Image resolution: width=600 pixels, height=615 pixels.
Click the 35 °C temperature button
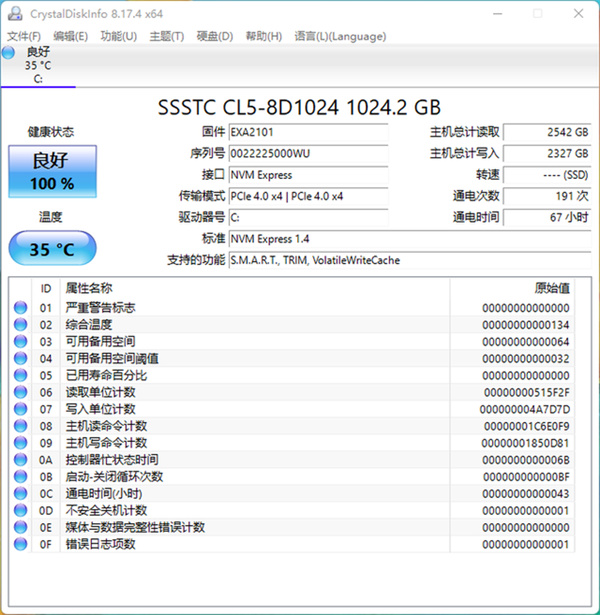point(53,249)
